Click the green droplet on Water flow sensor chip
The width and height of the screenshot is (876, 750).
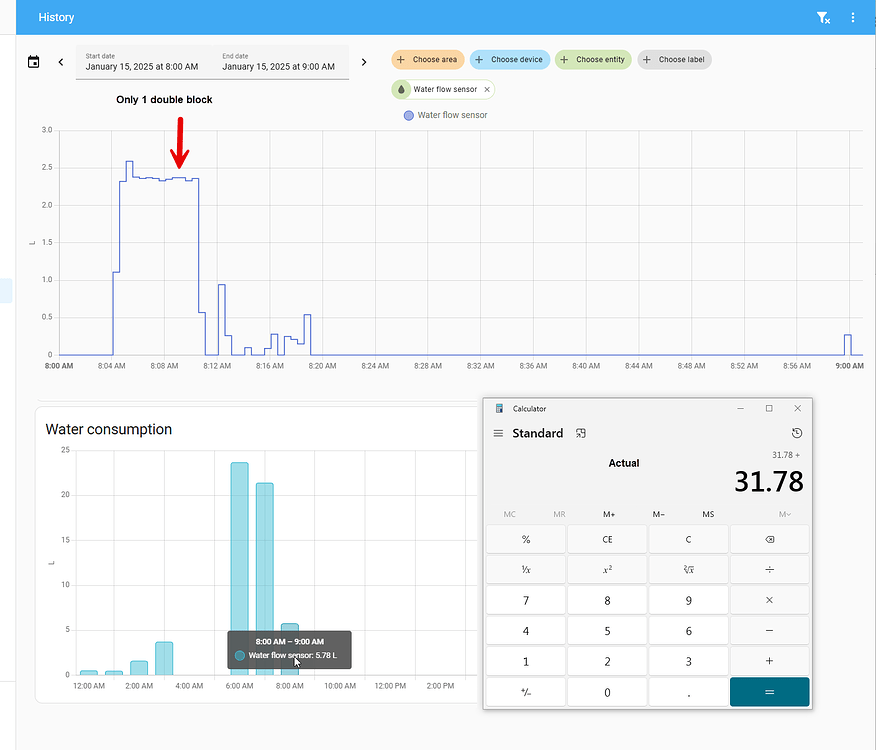(x=402, y=88)
